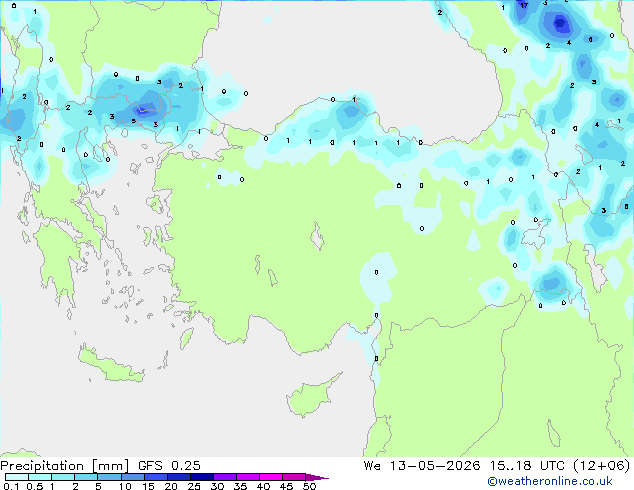Viewport: 634px width, 490px height.
Task: Click the '20' legend scale value
Action: pos(171,486)
